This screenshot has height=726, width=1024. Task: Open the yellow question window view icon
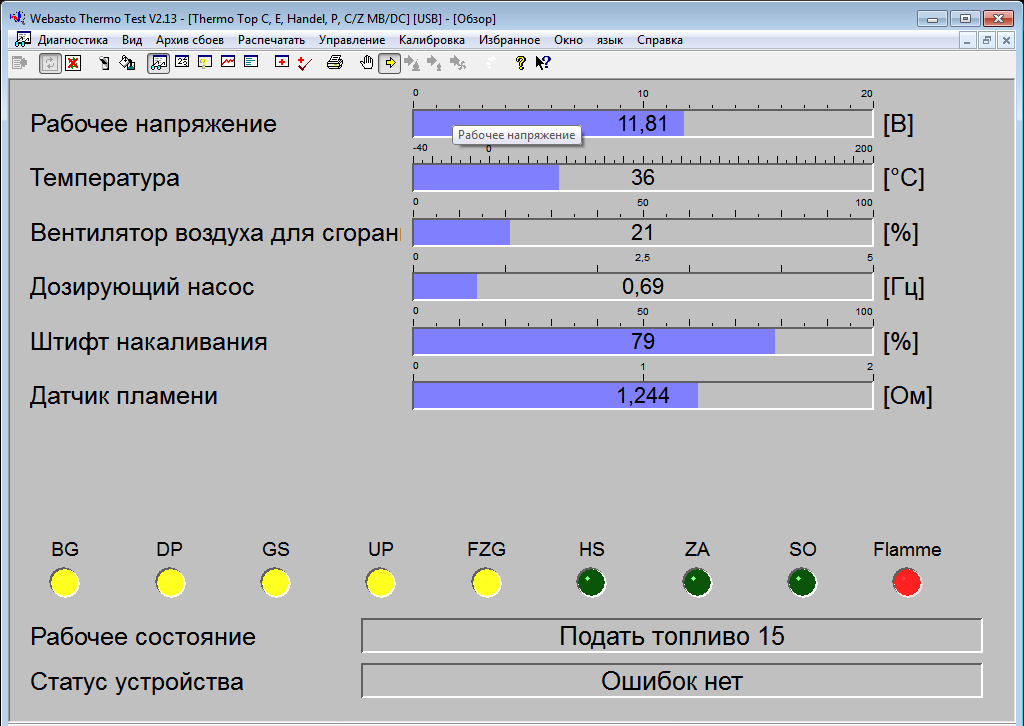[x=205, y=63]
